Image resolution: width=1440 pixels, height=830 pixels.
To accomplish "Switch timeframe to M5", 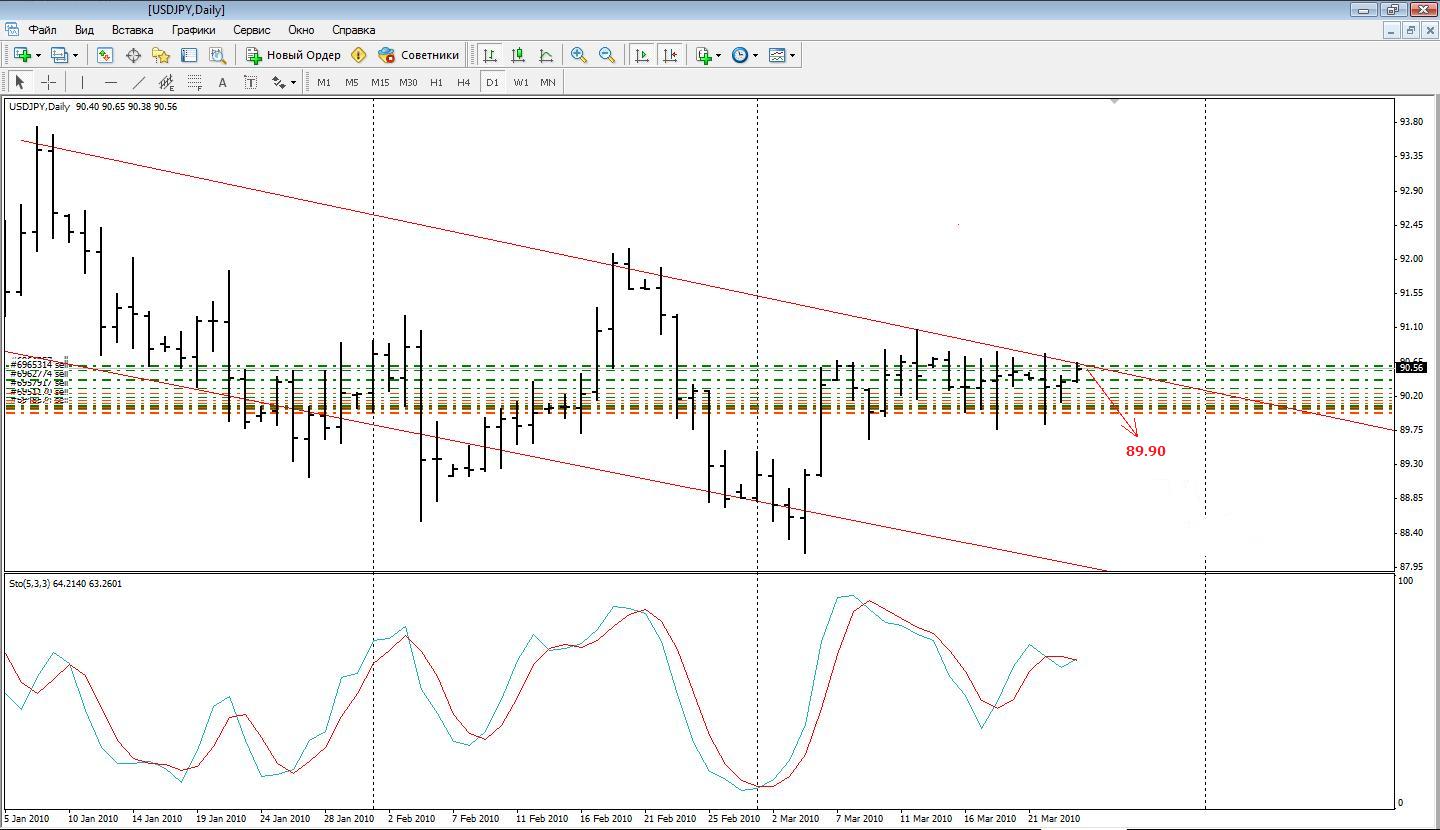I will point(352,82).
